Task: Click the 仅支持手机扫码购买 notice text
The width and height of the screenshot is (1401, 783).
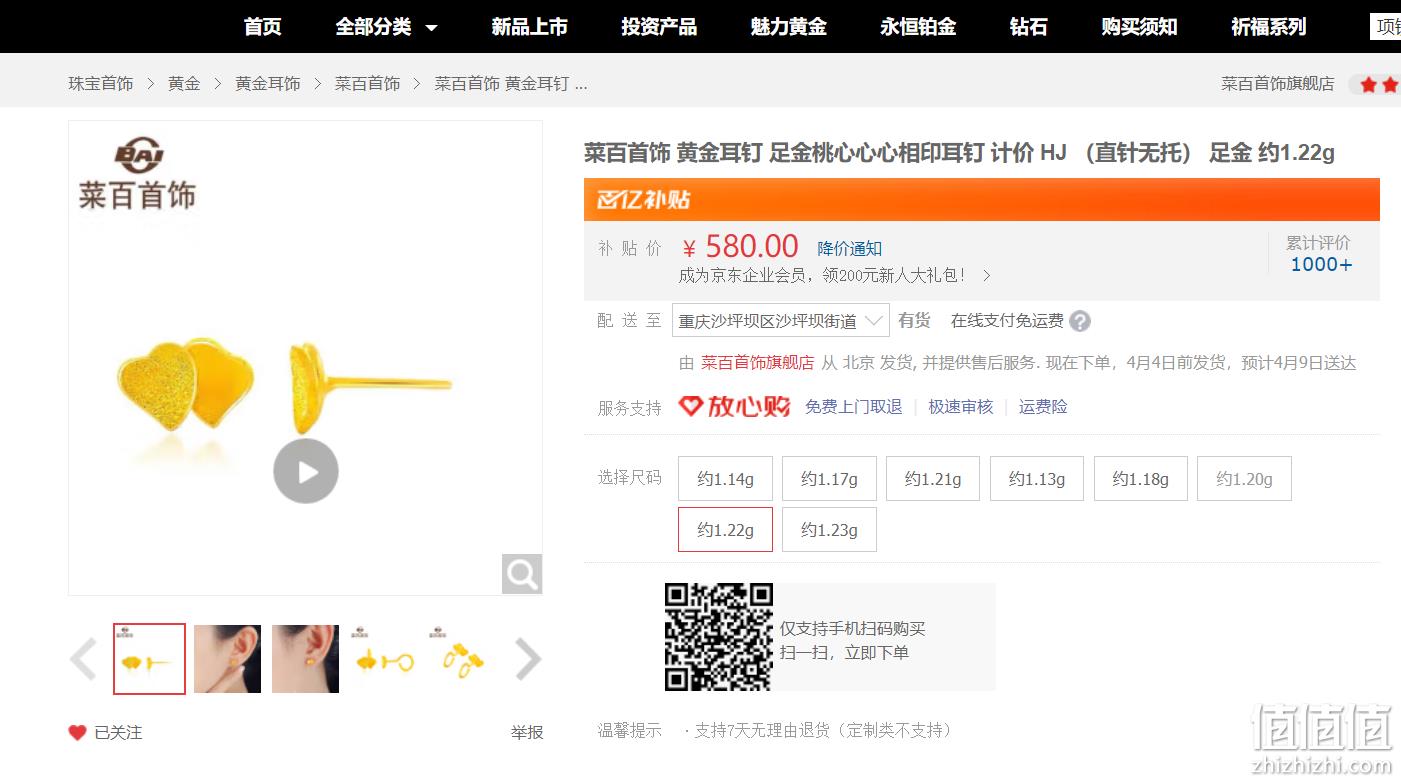Action: click(x=853, y=629)
